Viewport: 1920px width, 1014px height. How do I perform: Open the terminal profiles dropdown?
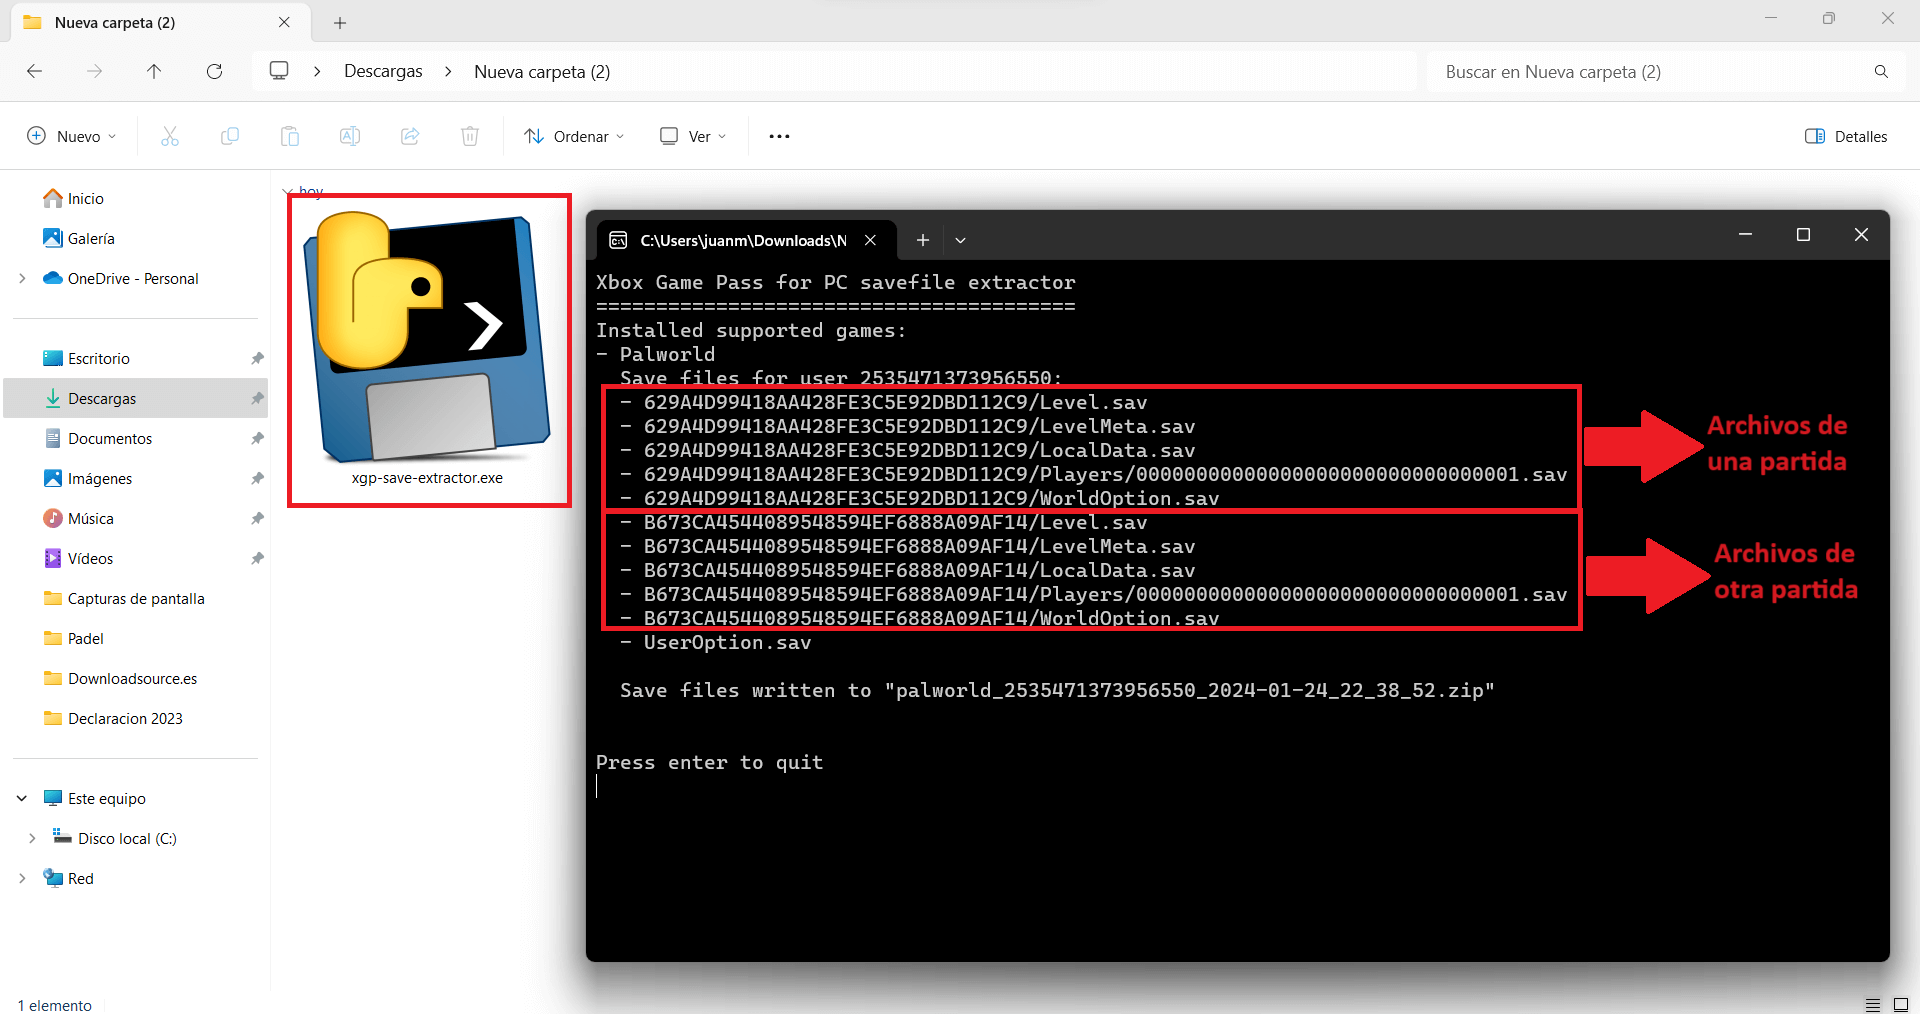click(960, 240)
